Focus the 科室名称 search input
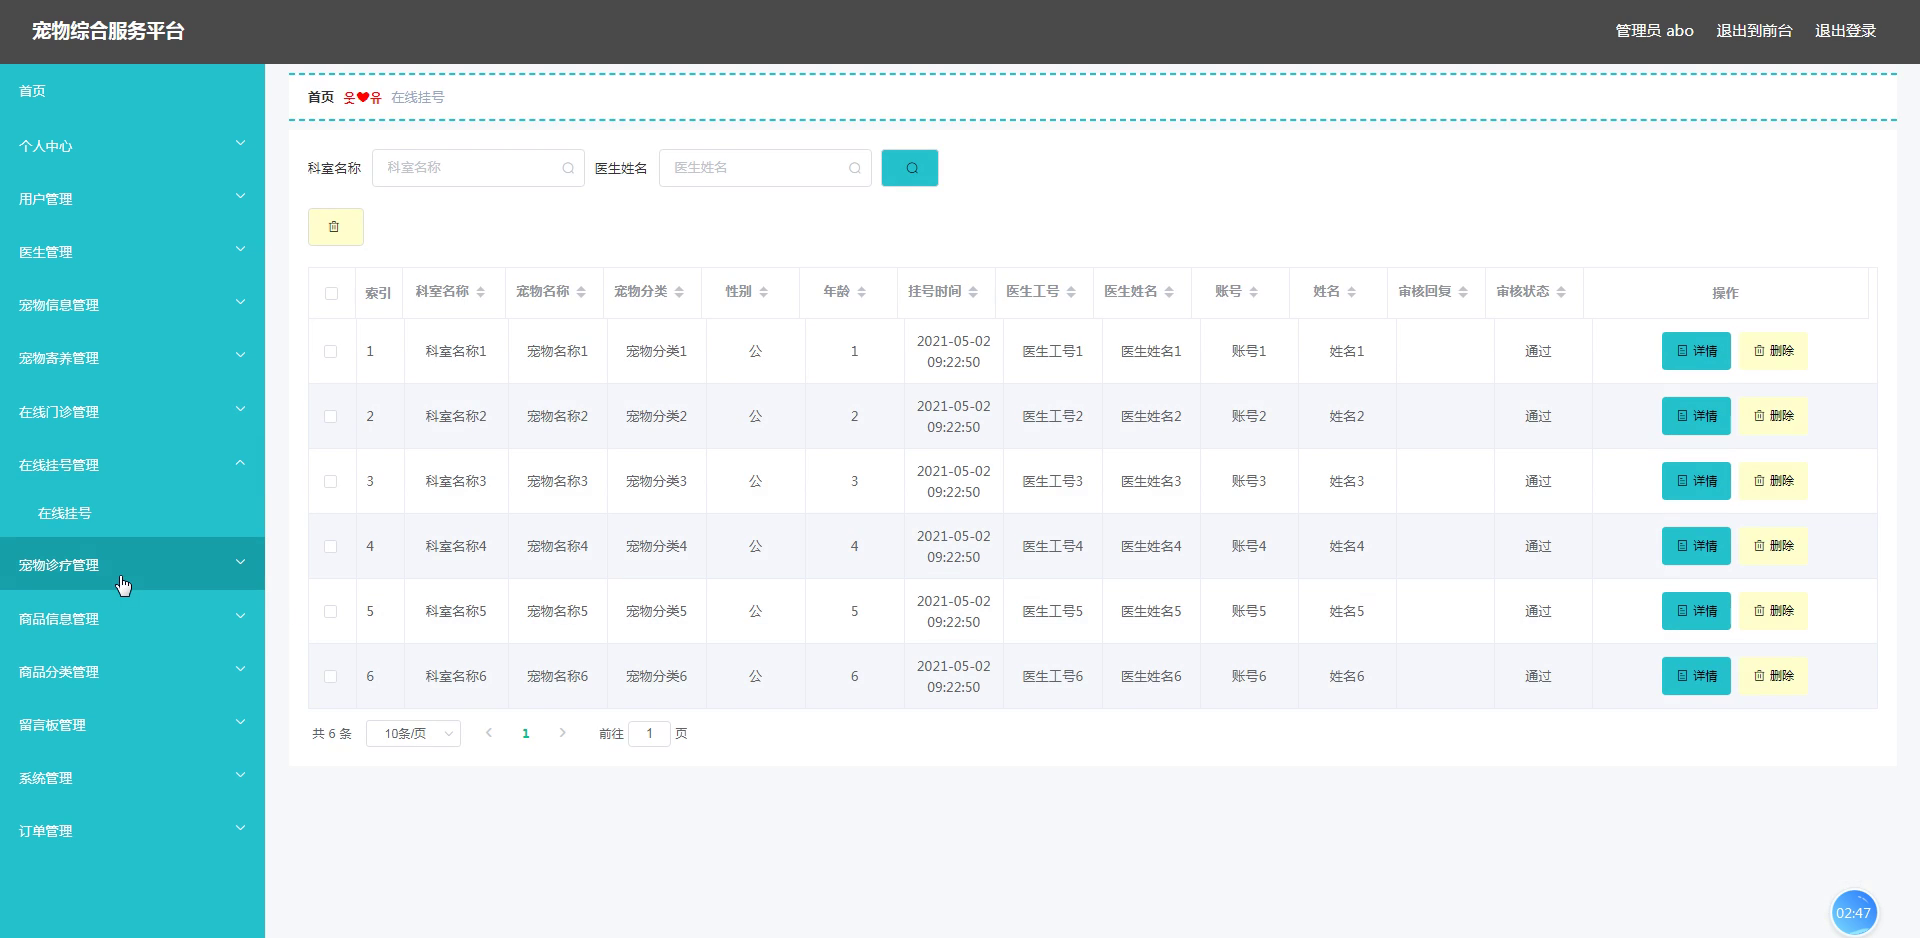Image resolution: width=1920 pixels, height=938 pixels. pyautogui.click(x=478, y=168)
